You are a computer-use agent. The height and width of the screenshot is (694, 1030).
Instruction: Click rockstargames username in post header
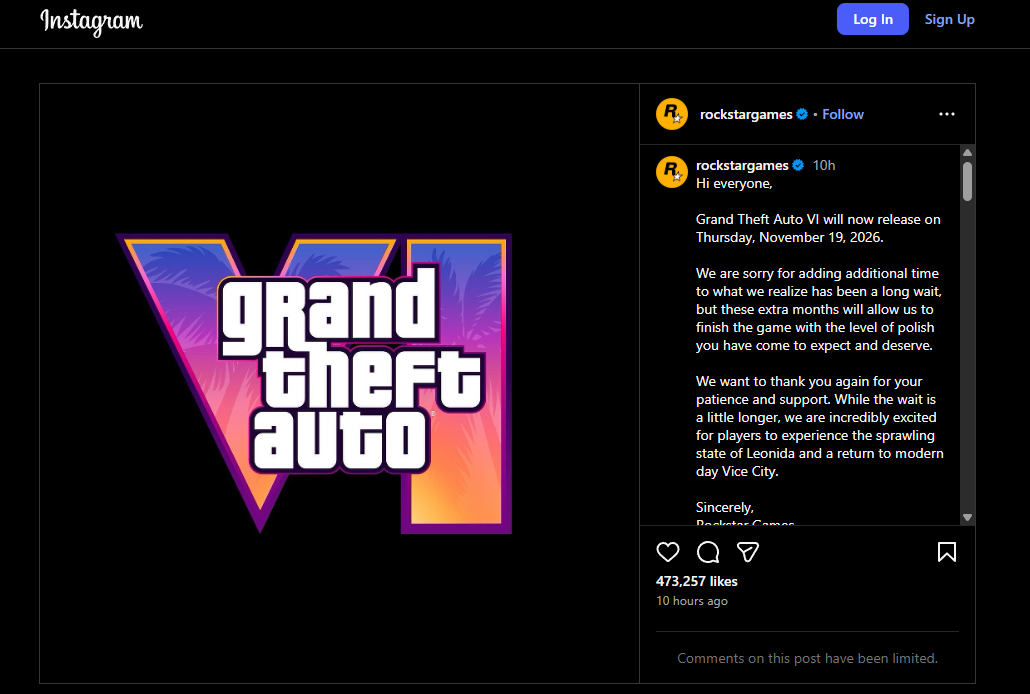point(746,114)
